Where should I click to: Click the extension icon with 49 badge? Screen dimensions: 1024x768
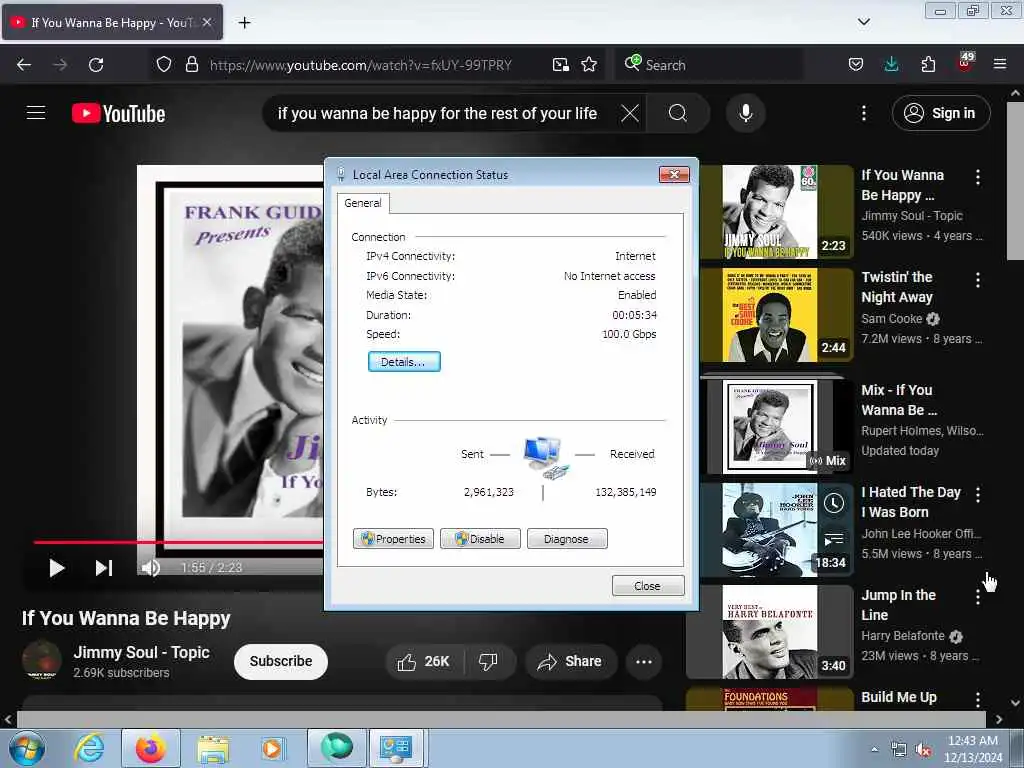tap(965, 63)
